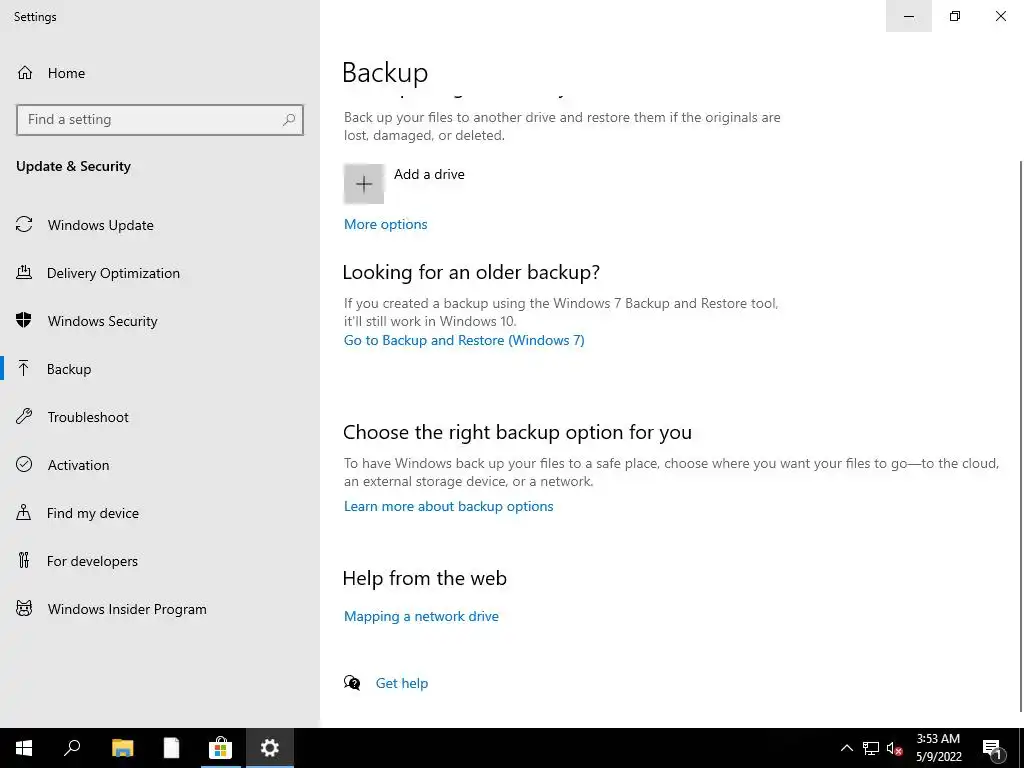This screenshot has height=768, width=1024.
Task: Open taskbar search
Action: click(x=72, y=748)
